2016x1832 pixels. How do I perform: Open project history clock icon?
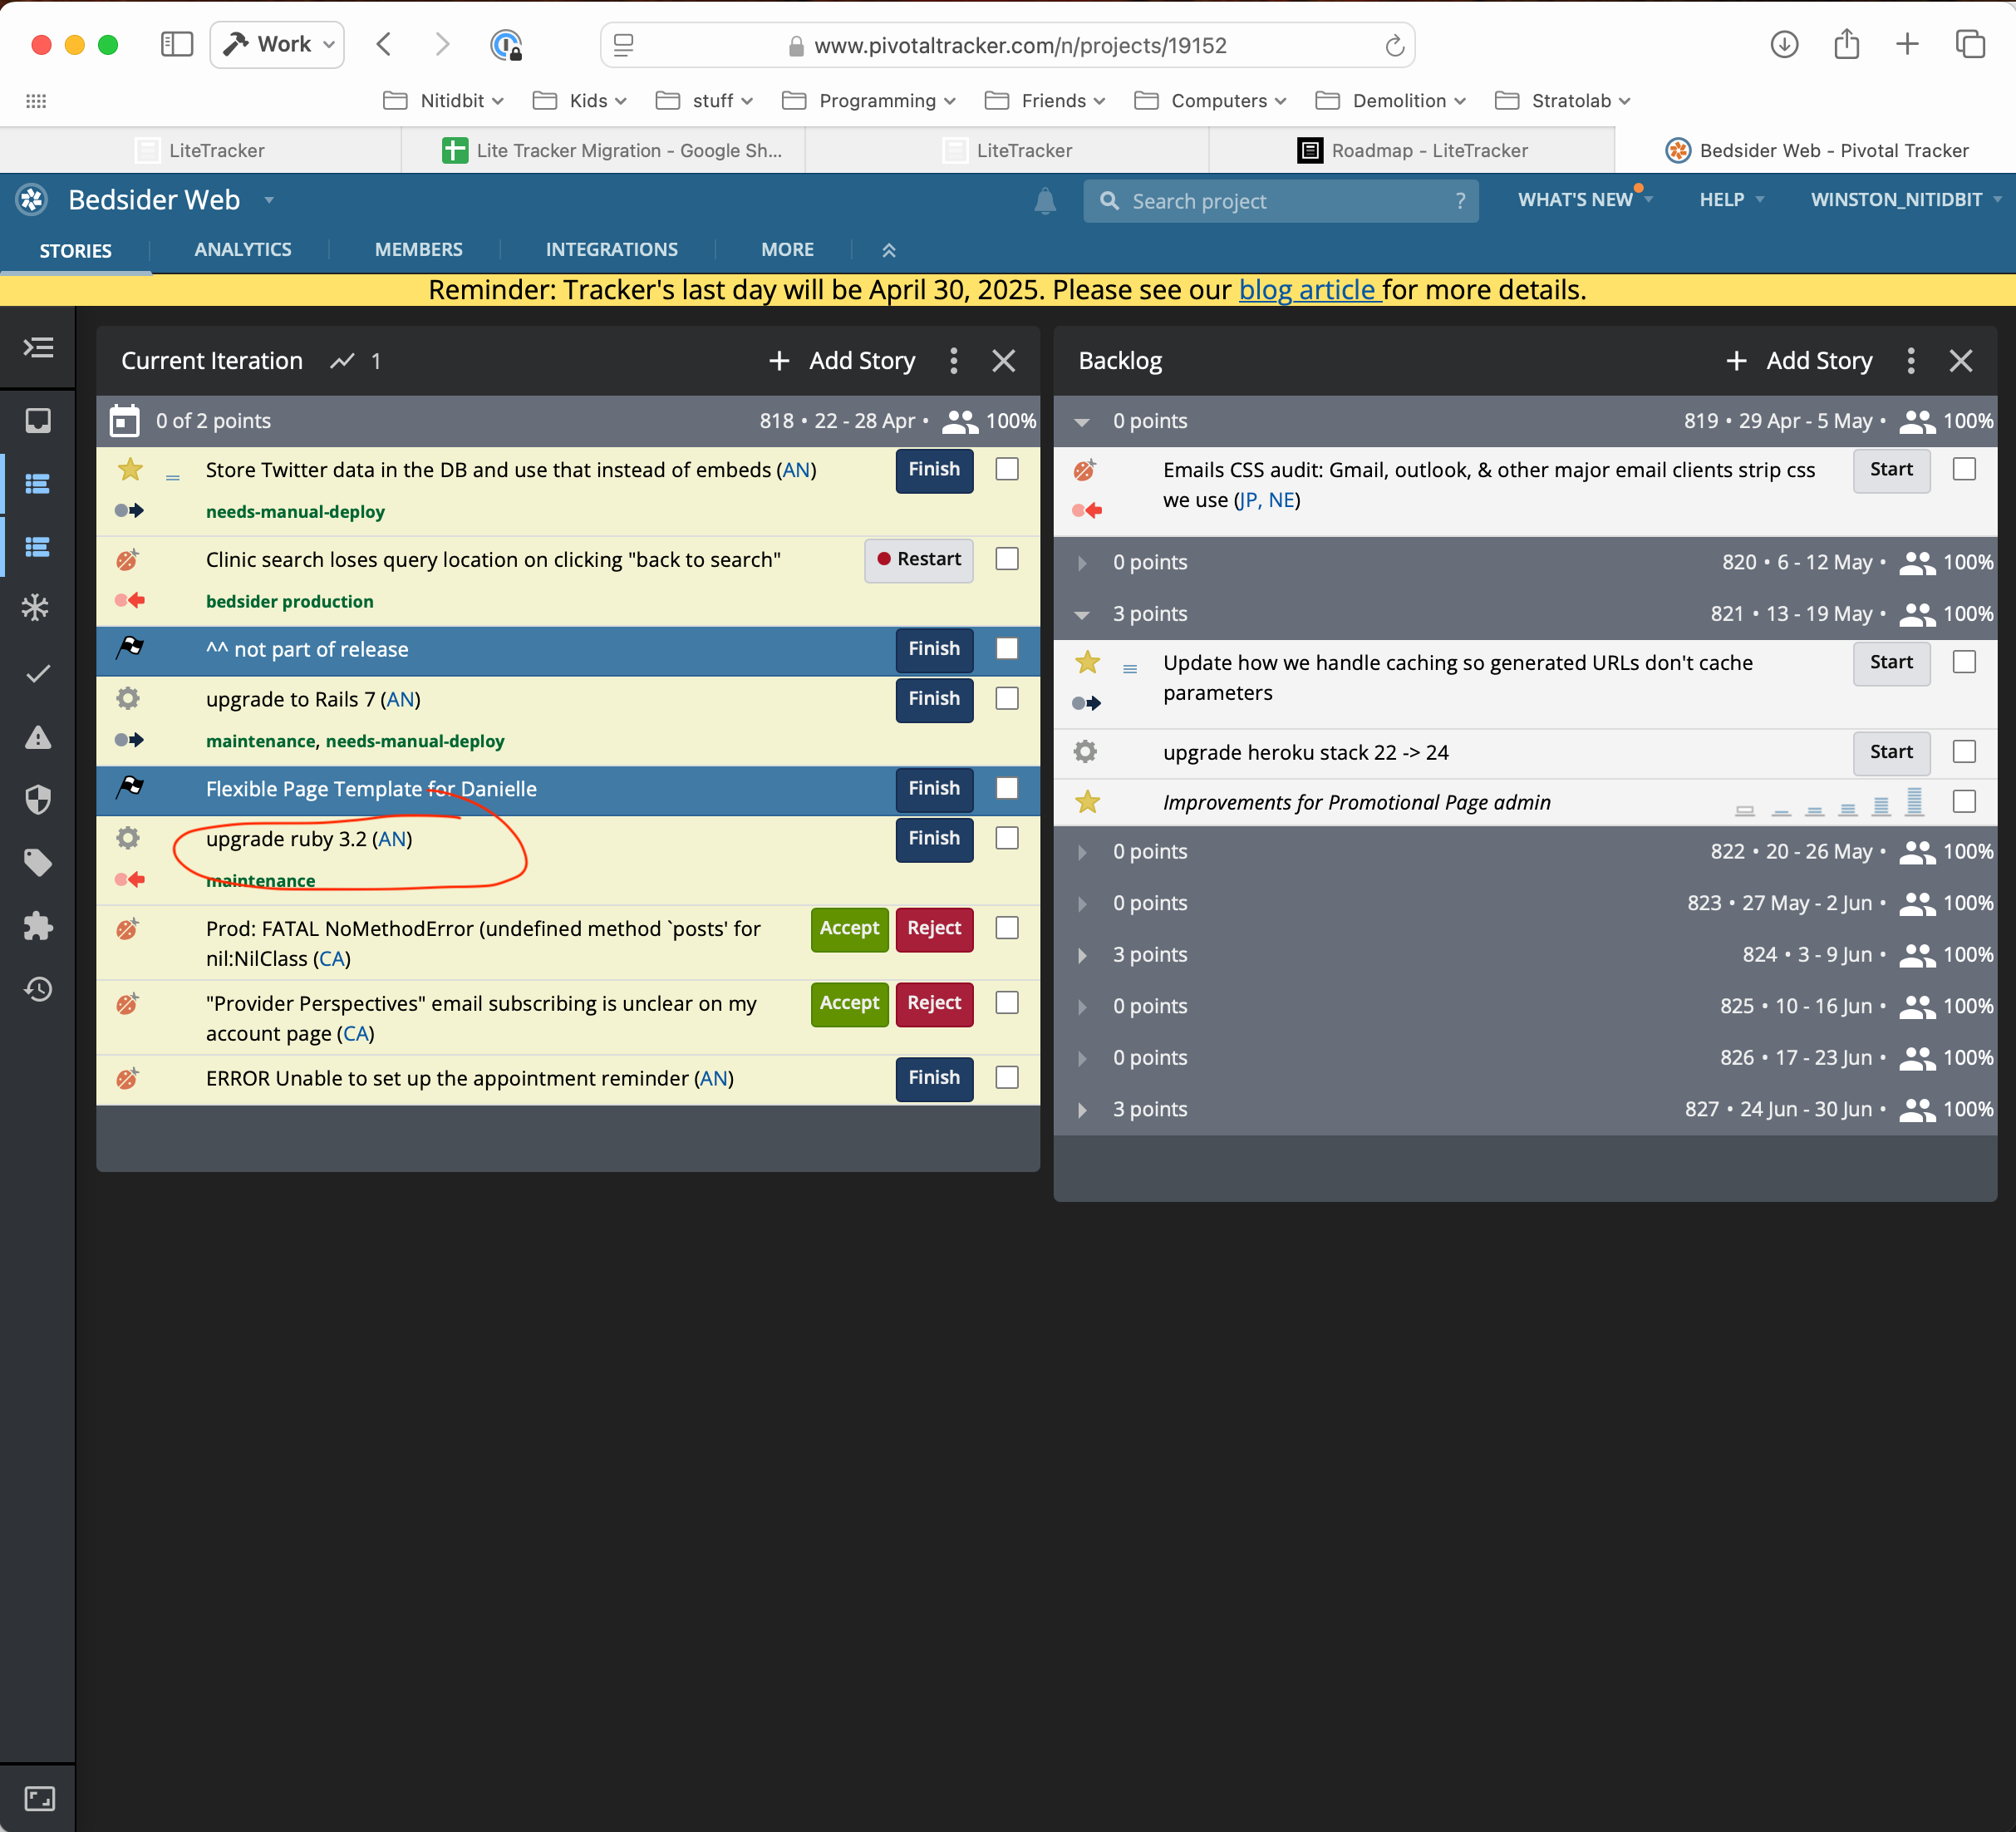point(38,989)
